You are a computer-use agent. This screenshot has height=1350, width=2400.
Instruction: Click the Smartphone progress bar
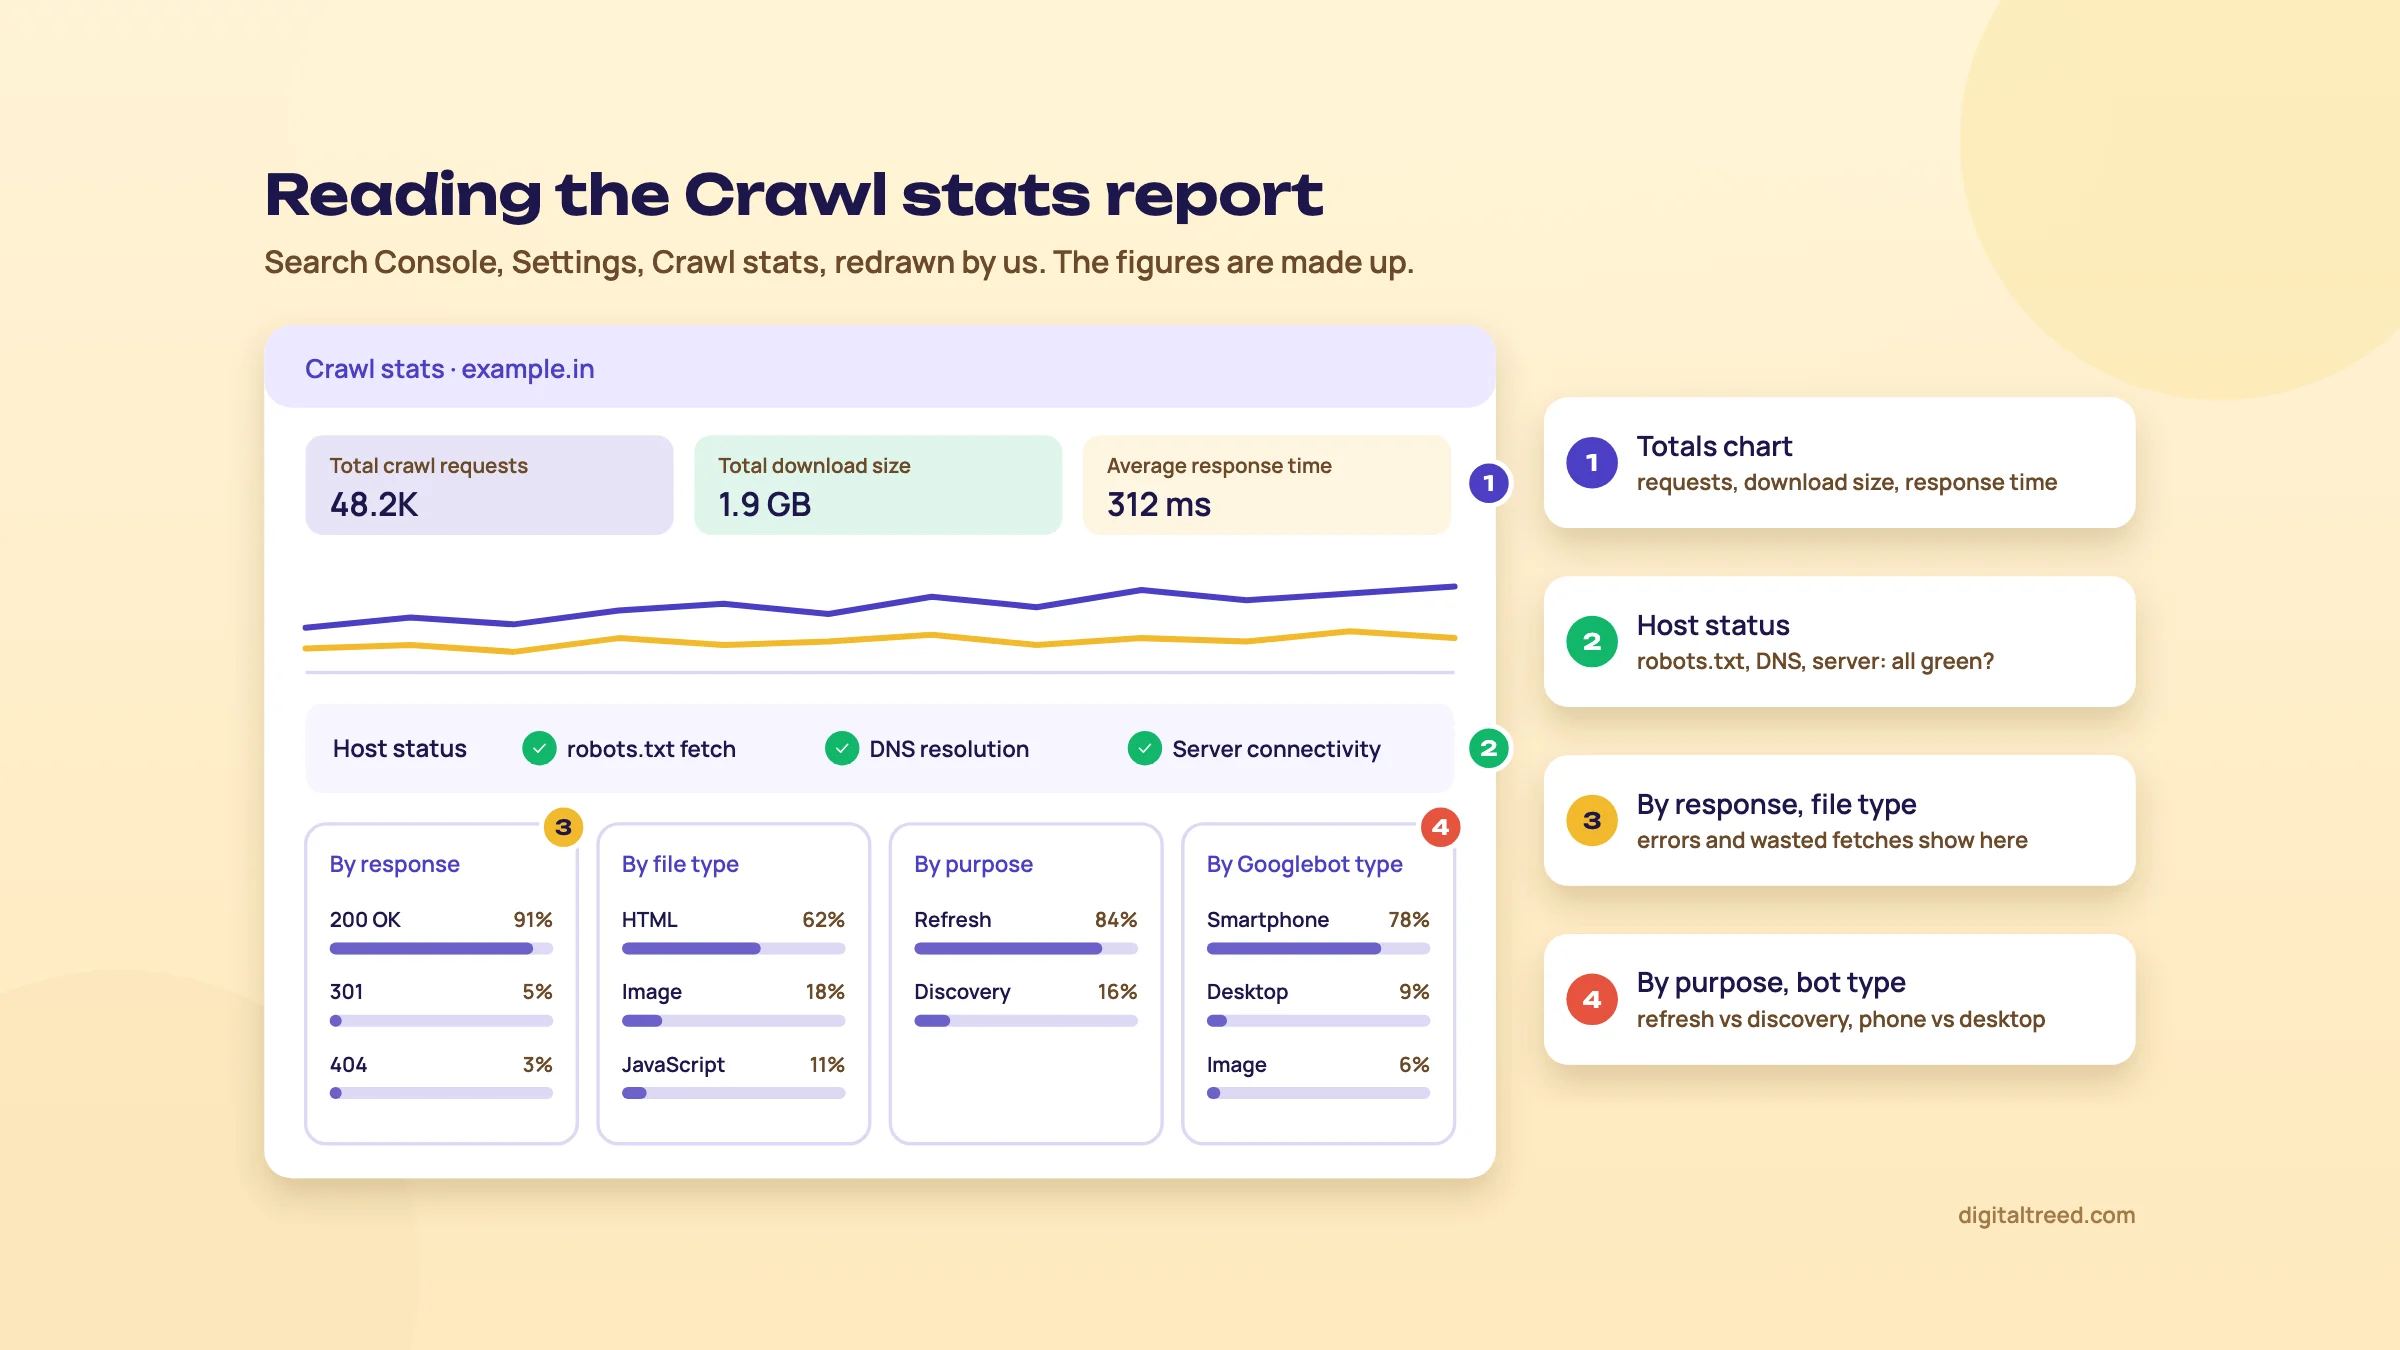[x=1318, y=948]
